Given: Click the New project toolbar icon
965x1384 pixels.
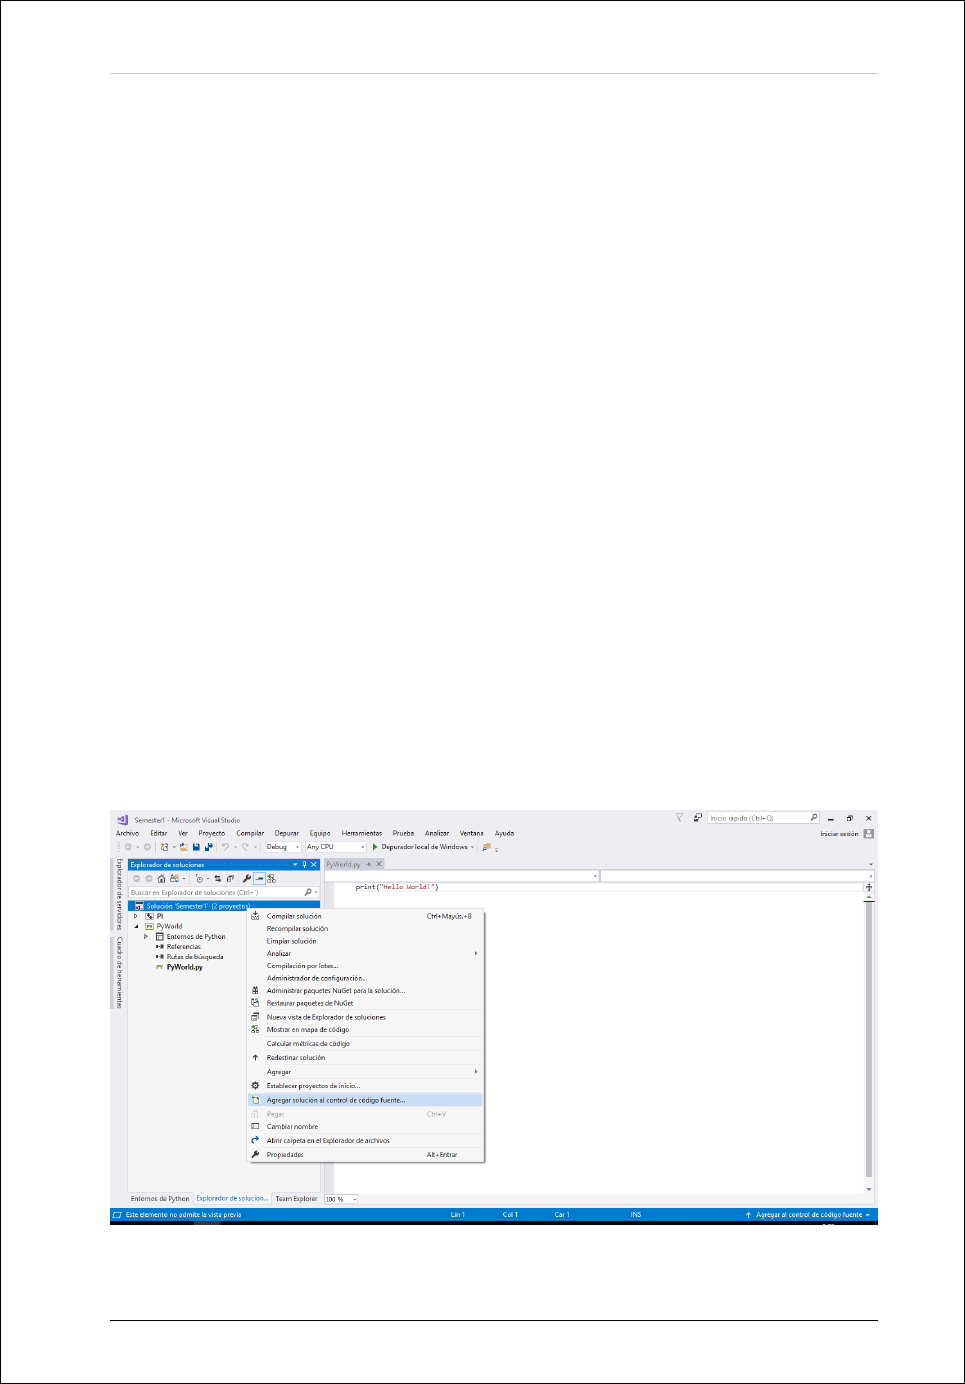Looking at the screenshot, I should pyautogui.click(x=164, y=847).
